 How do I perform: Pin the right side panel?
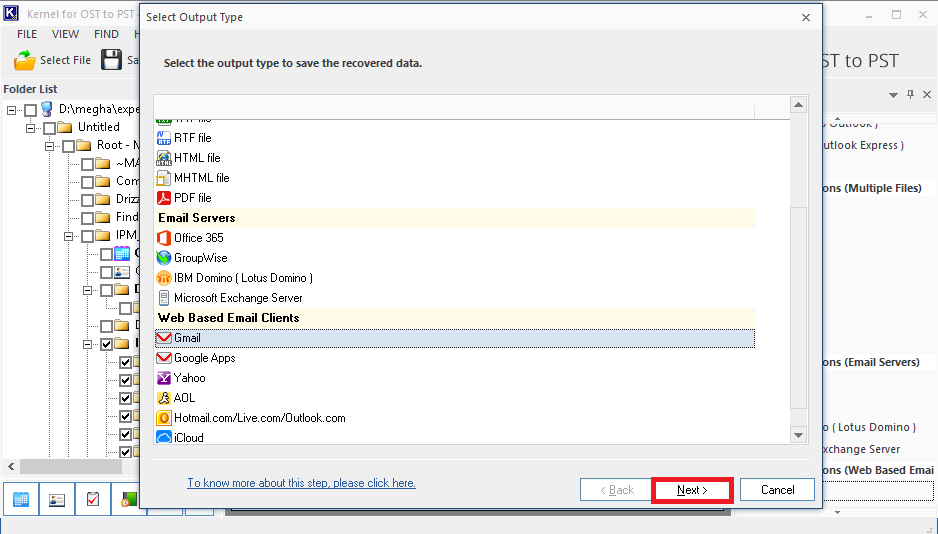(910, 94)
